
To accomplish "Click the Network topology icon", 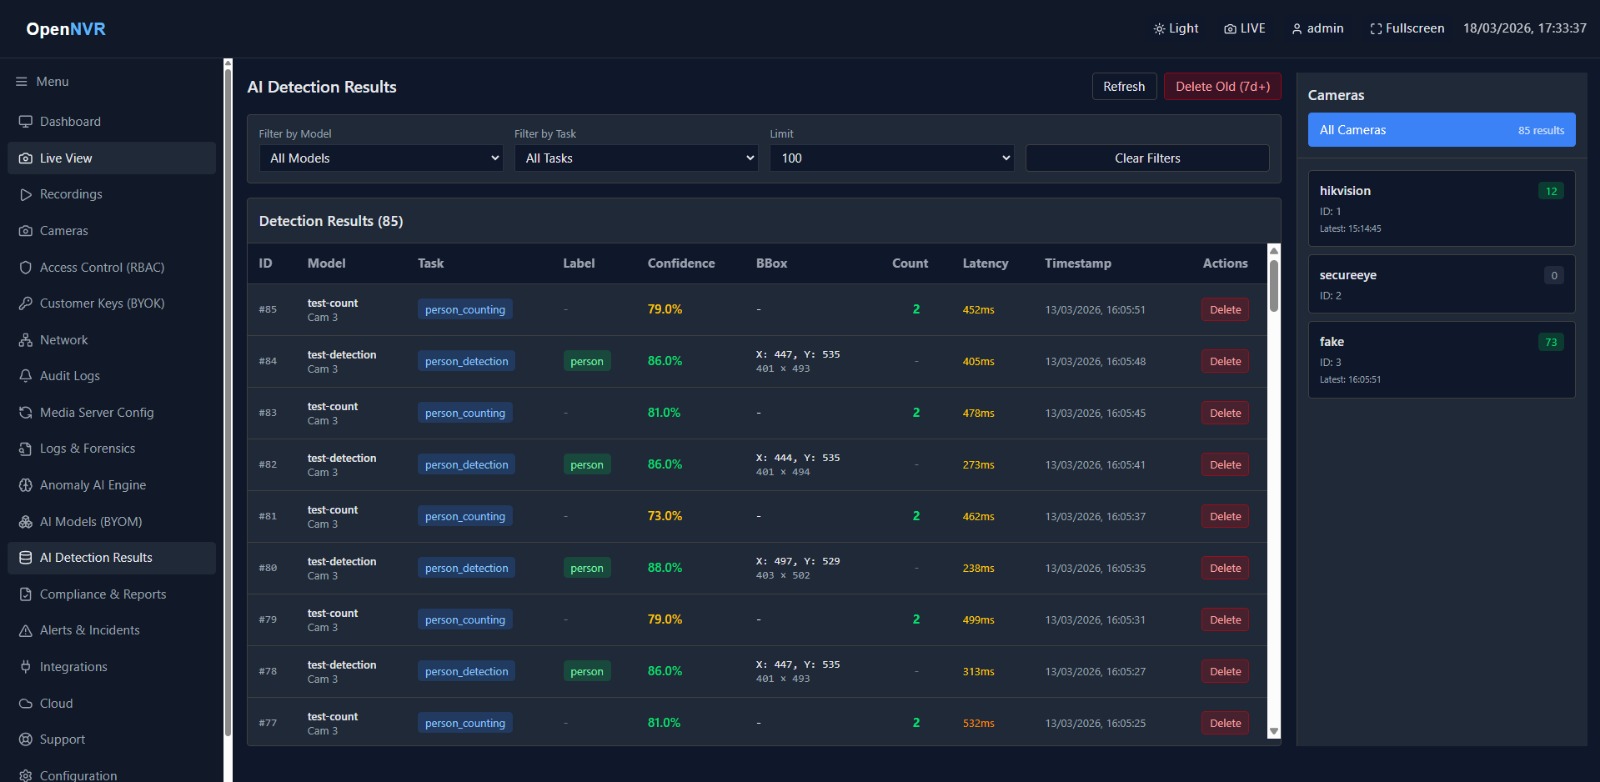I will click(26, 340).
